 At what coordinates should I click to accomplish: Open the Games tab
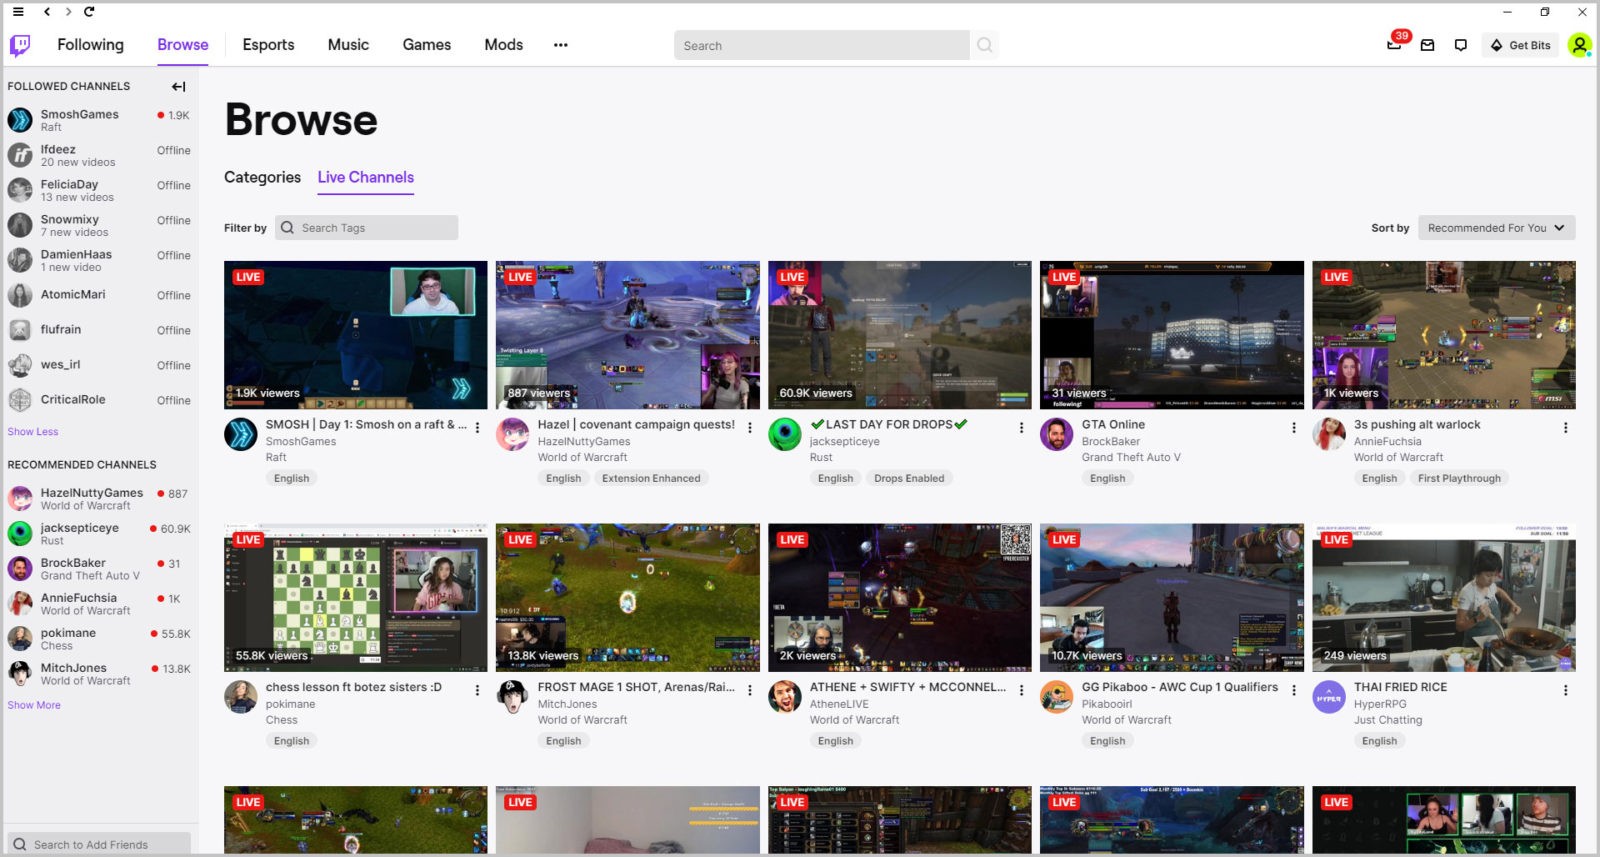tap(427, 45)
